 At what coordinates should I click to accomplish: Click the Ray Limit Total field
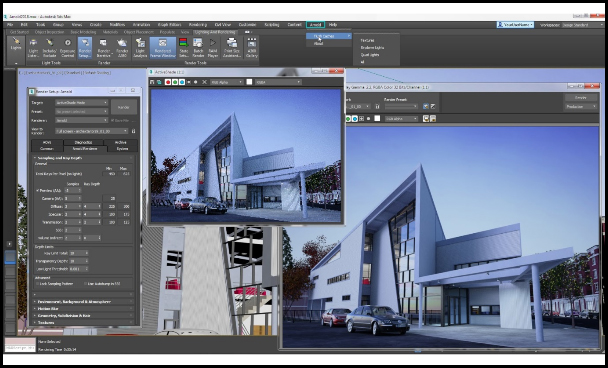(x=79, y=253)
